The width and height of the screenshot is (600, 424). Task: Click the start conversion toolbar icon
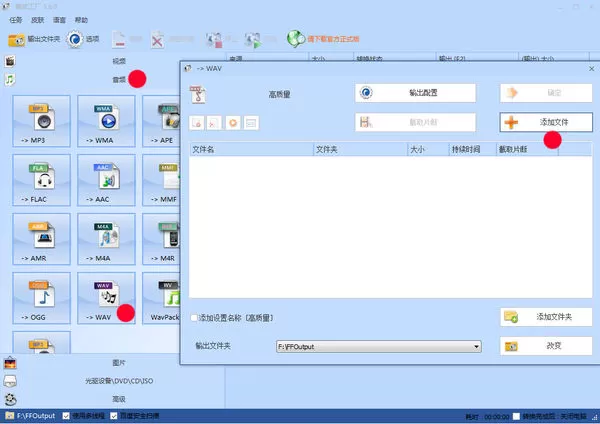[x=253, y=39]
